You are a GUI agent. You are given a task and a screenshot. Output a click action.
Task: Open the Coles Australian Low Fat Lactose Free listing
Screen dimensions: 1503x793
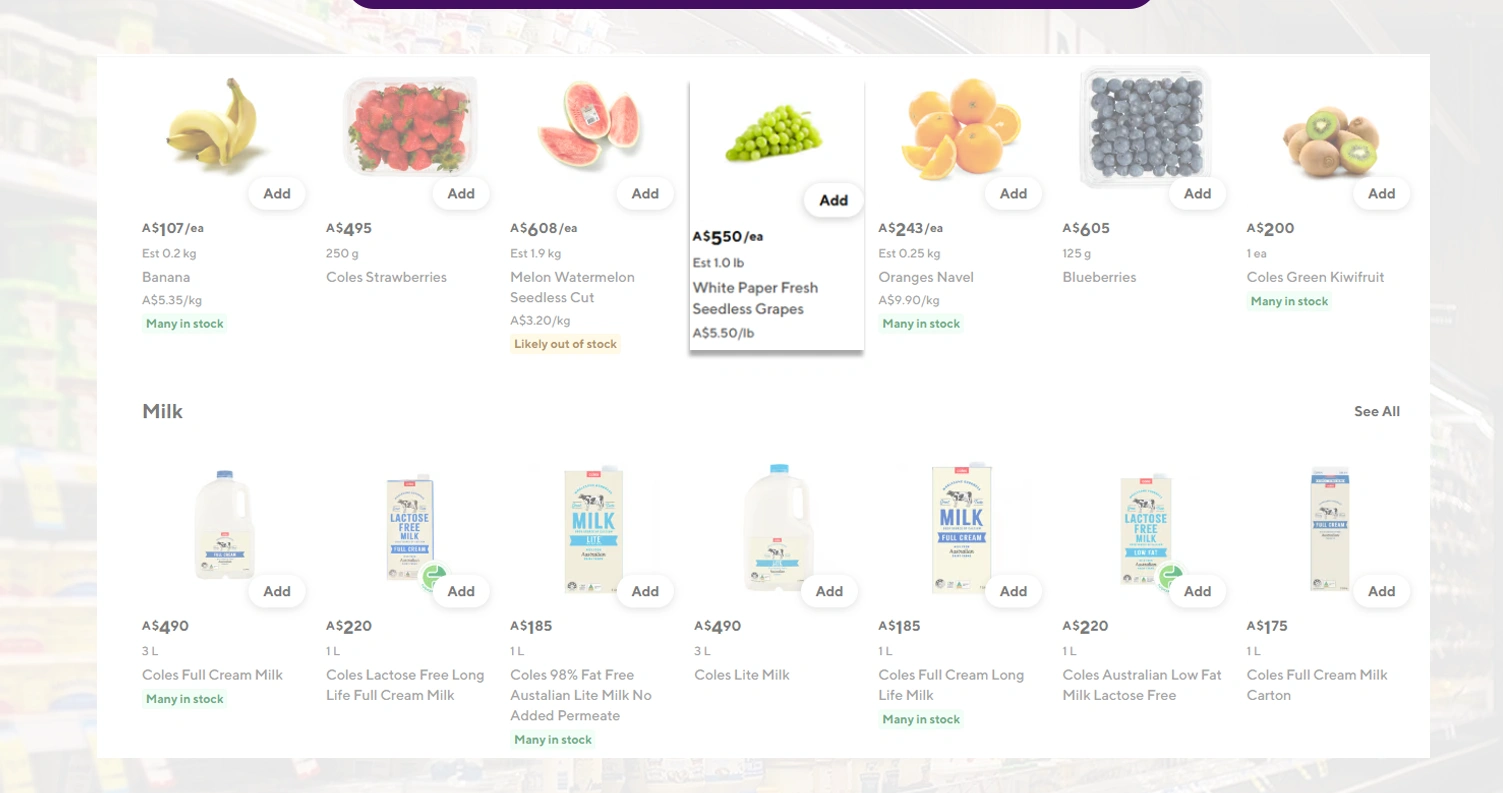1141,685
